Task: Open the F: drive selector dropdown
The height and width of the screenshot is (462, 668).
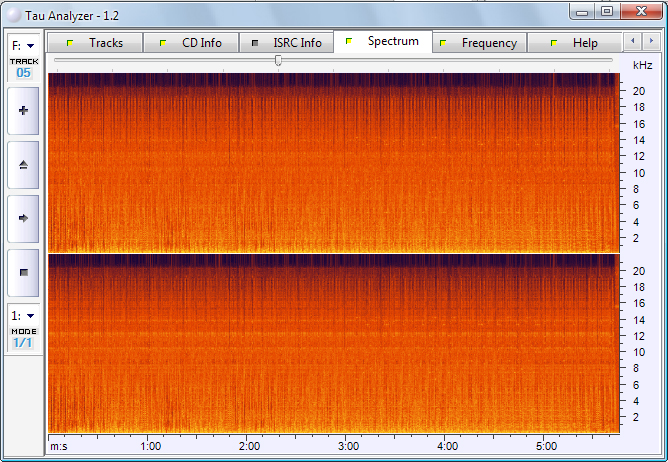Action: click(x=23, y=45)
